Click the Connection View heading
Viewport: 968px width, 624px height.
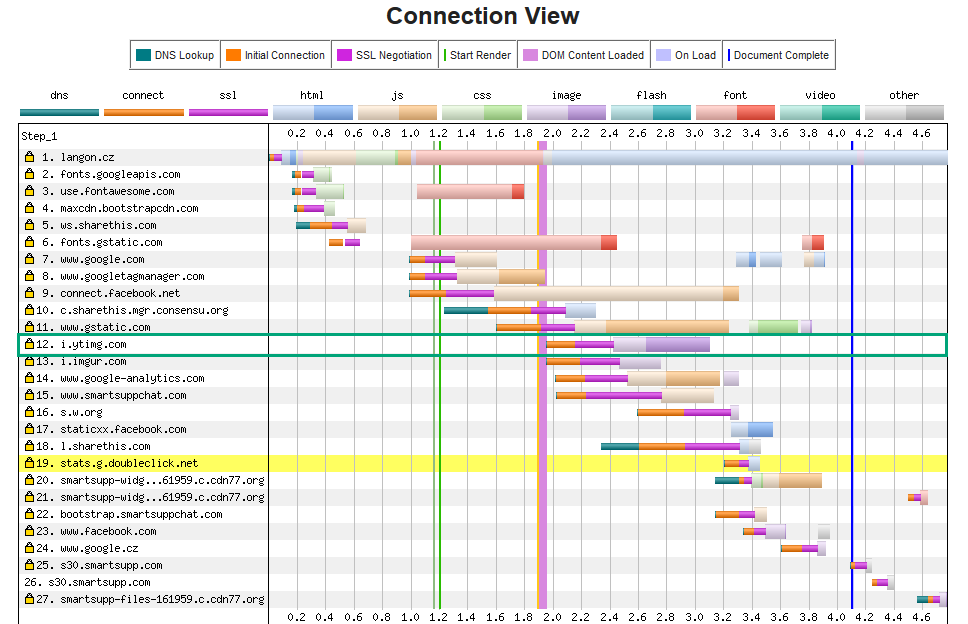(483, 16)
